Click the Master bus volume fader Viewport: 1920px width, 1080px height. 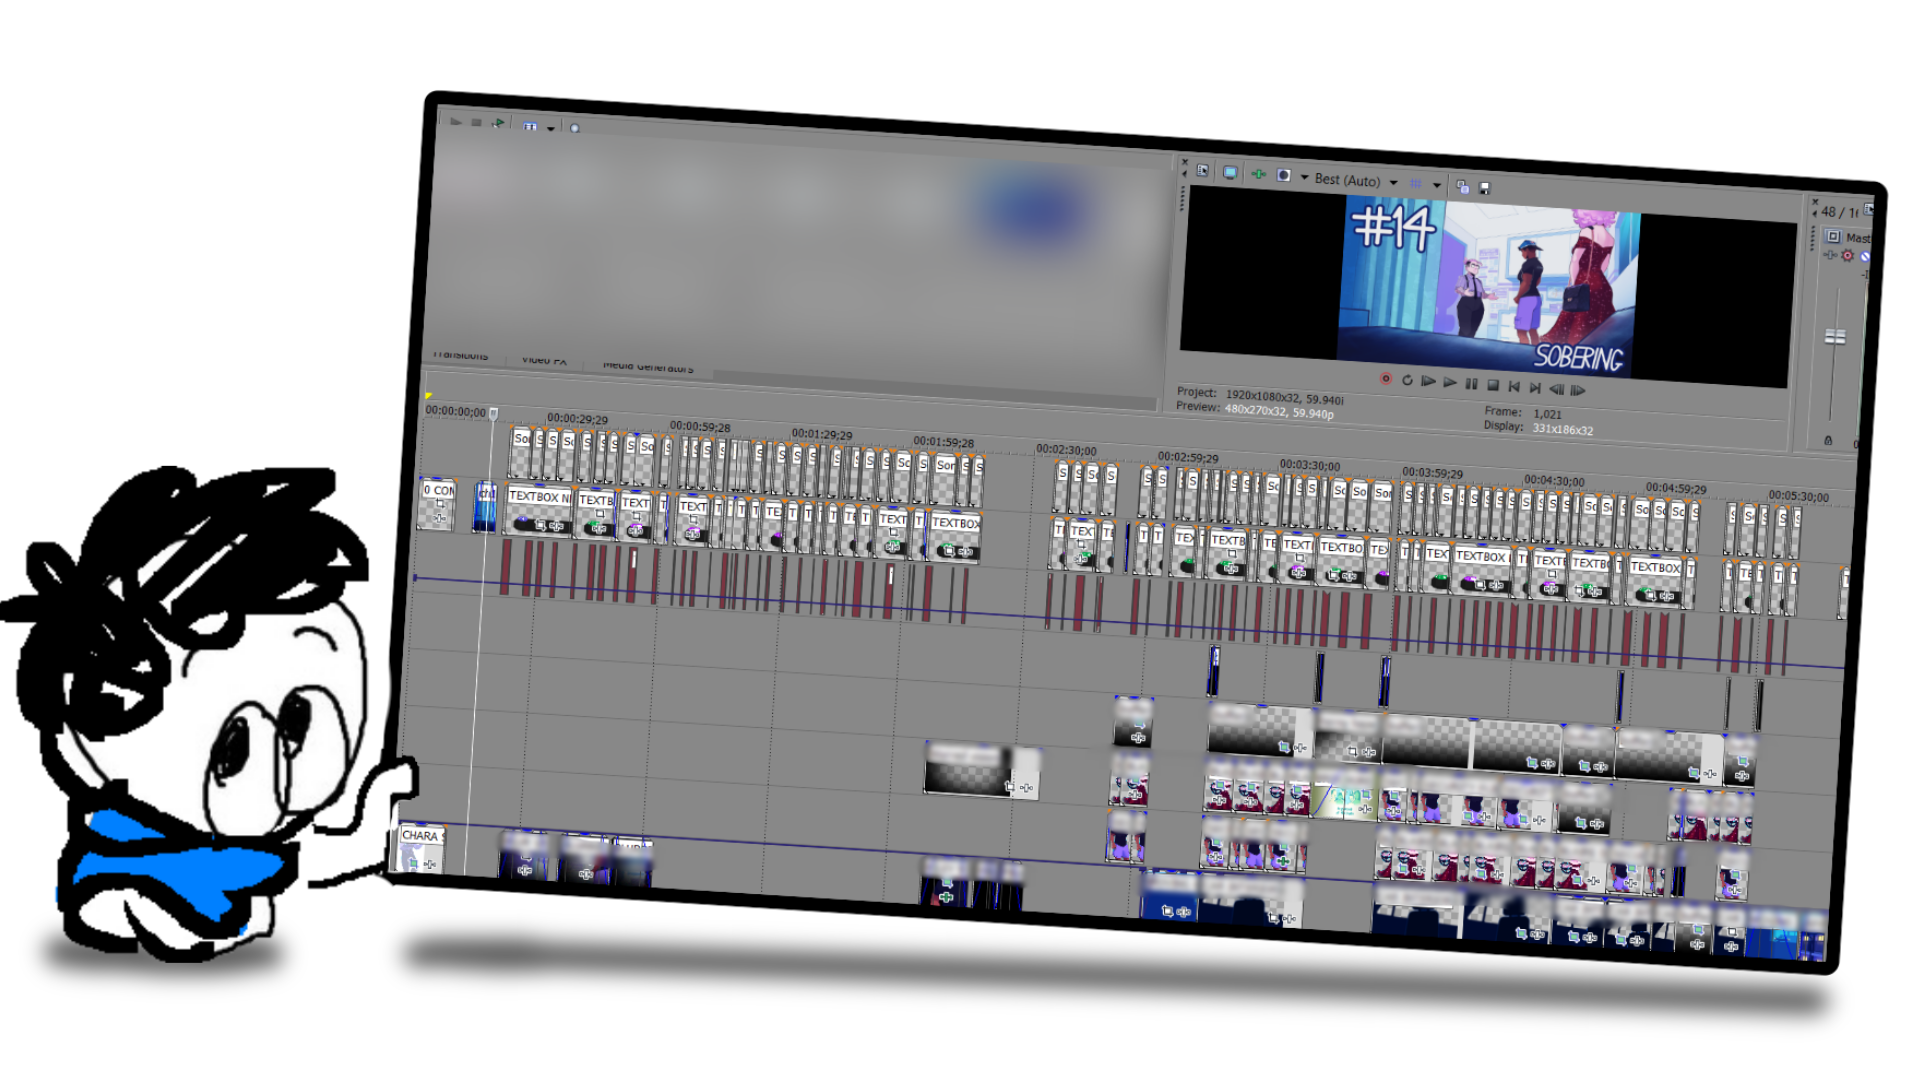coord(1835,337)
